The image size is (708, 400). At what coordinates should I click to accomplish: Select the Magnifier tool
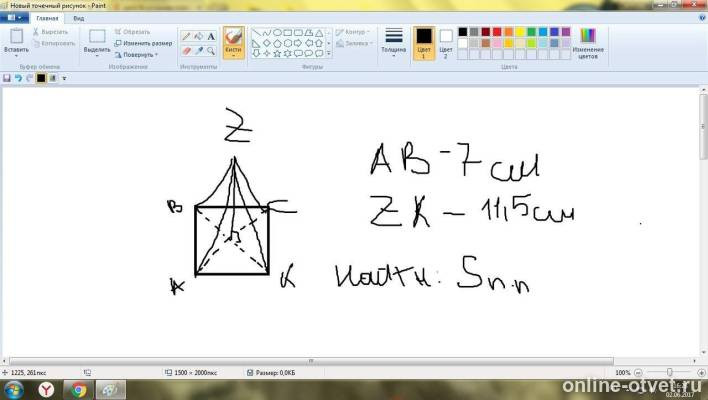pos(211,51)
